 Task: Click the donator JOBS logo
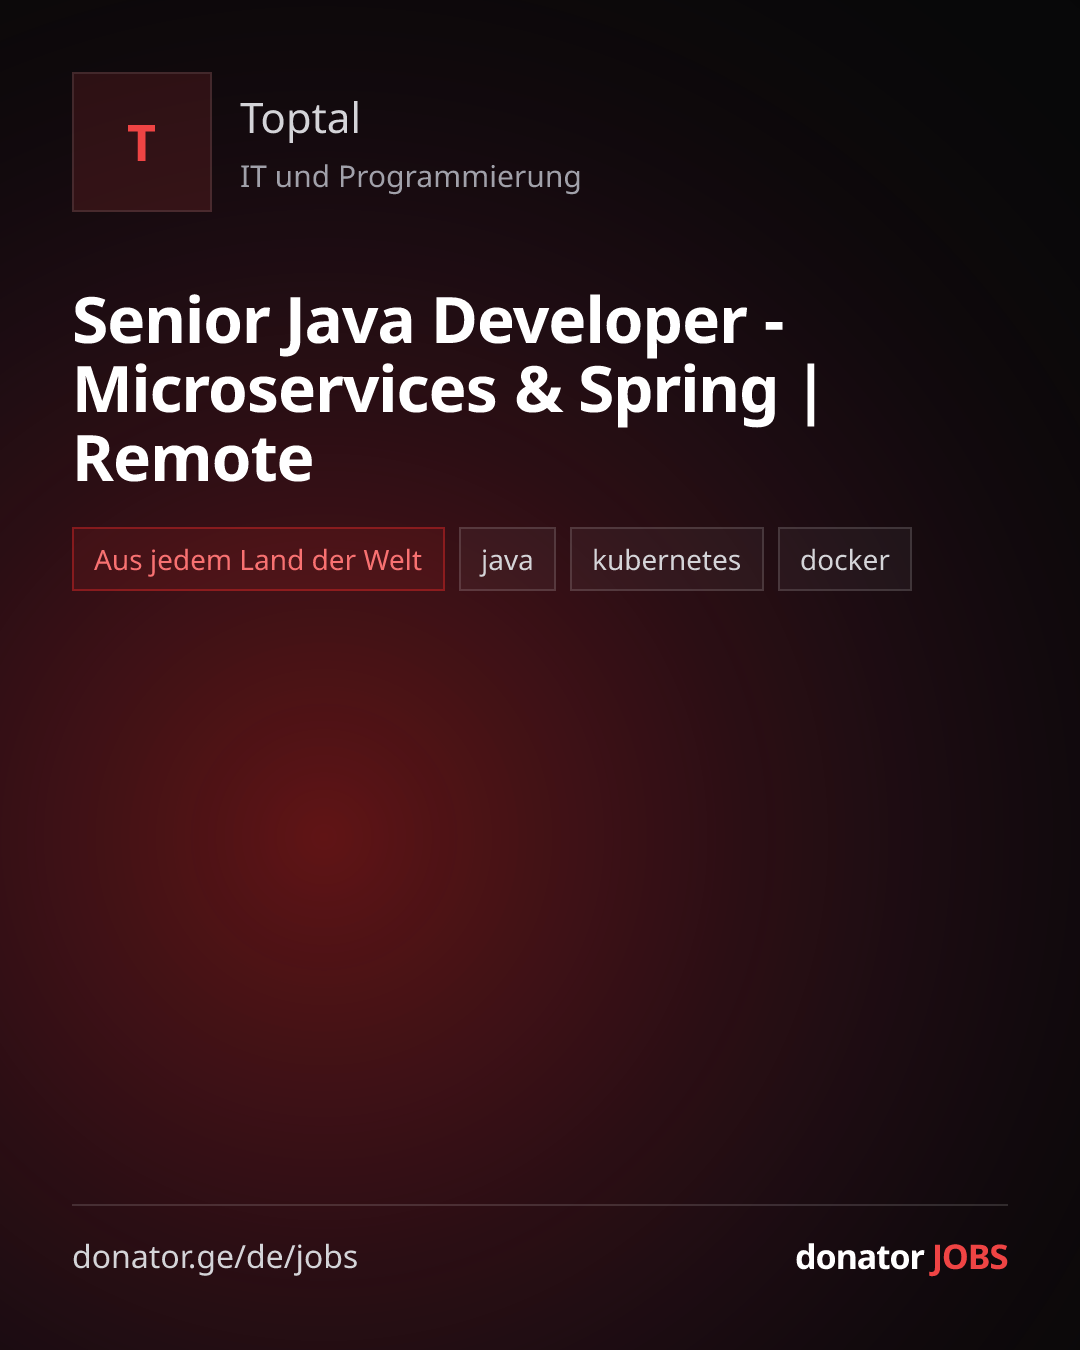pyautogui.click(x=901, y=1257)
